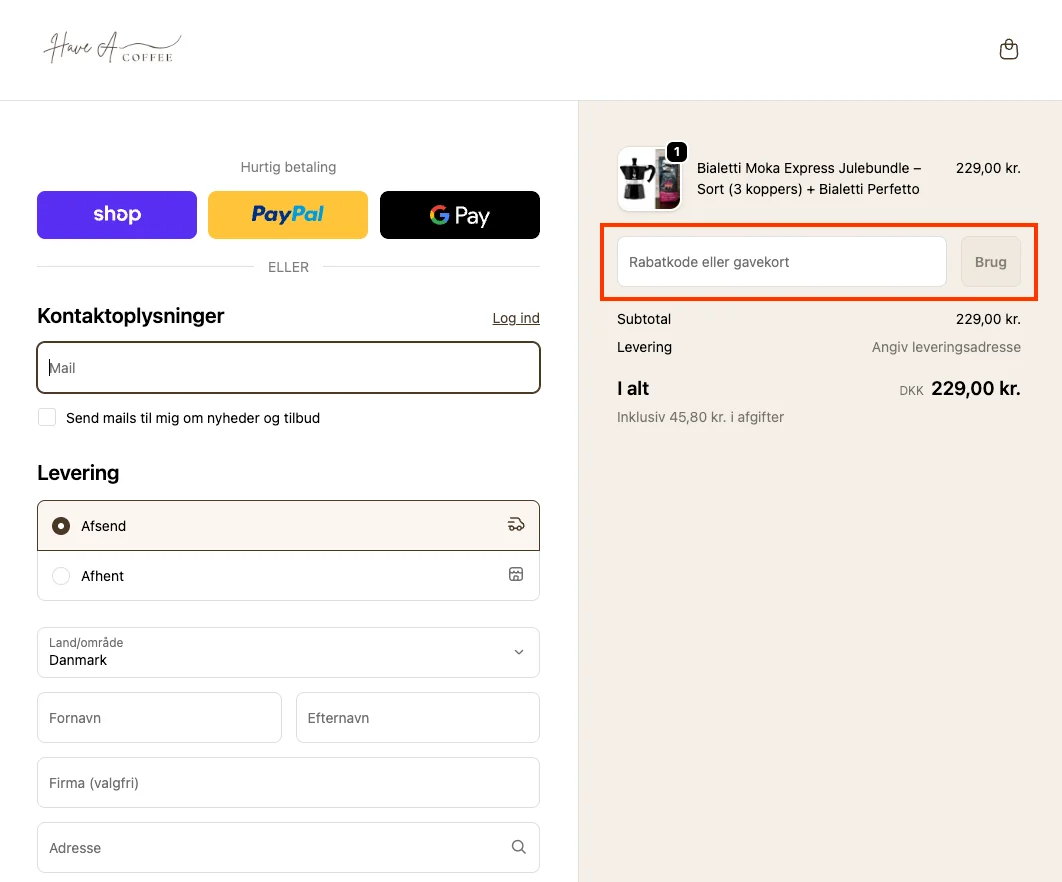Image resolution: width=1062 pixels, height=882 pixels.
Task: Click the Firma (valgfri) field
Action: click(288, 783)
